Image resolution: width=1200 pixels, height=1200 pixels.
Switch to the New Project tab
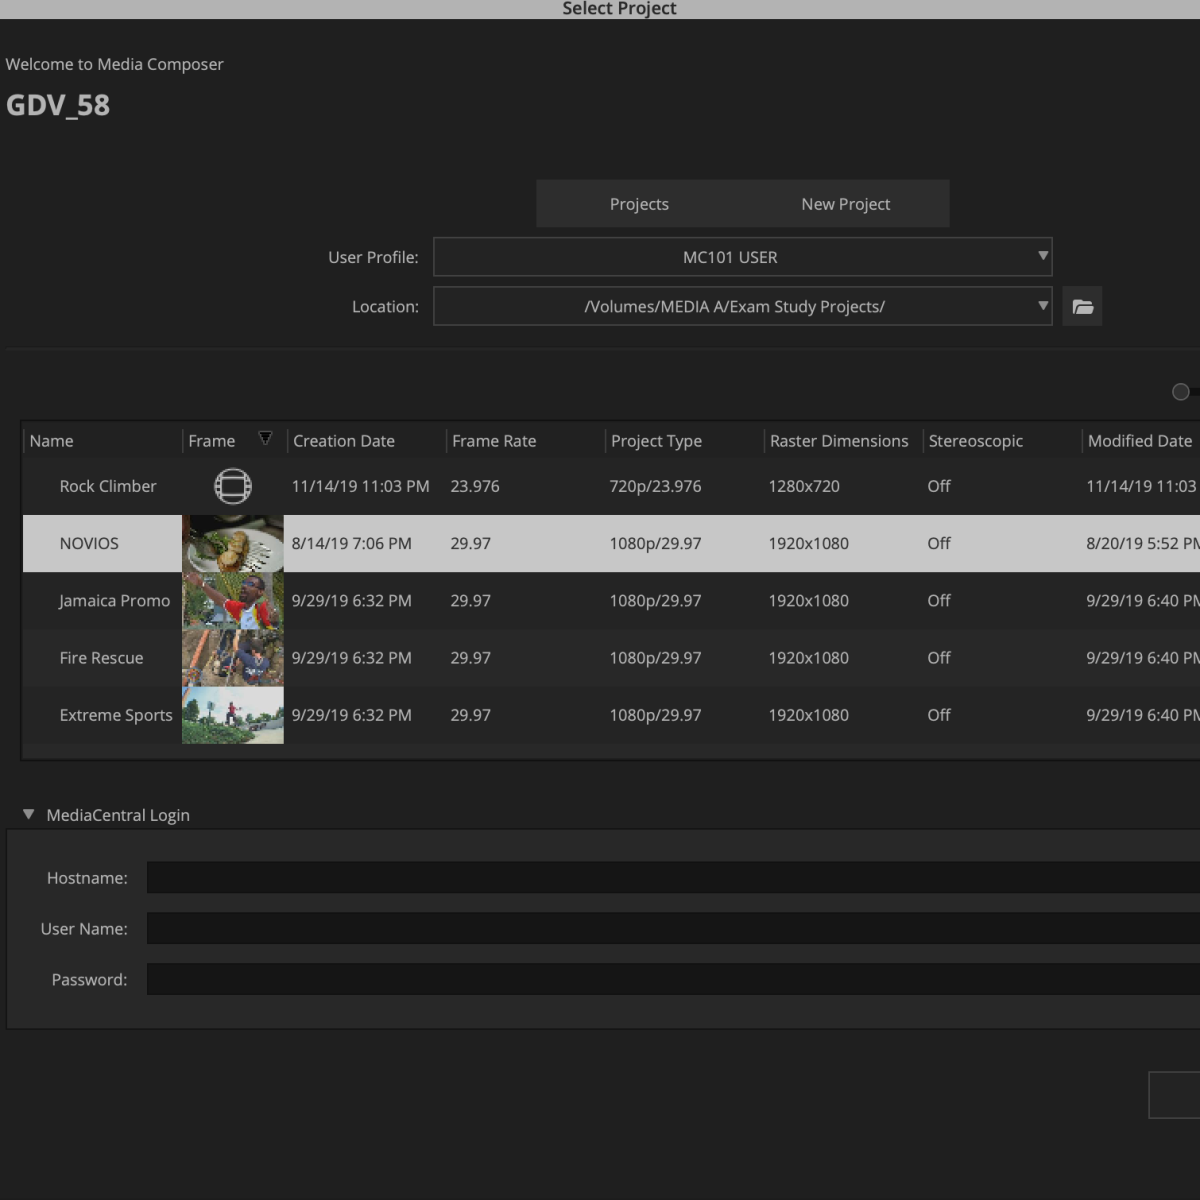coord(845,204)
